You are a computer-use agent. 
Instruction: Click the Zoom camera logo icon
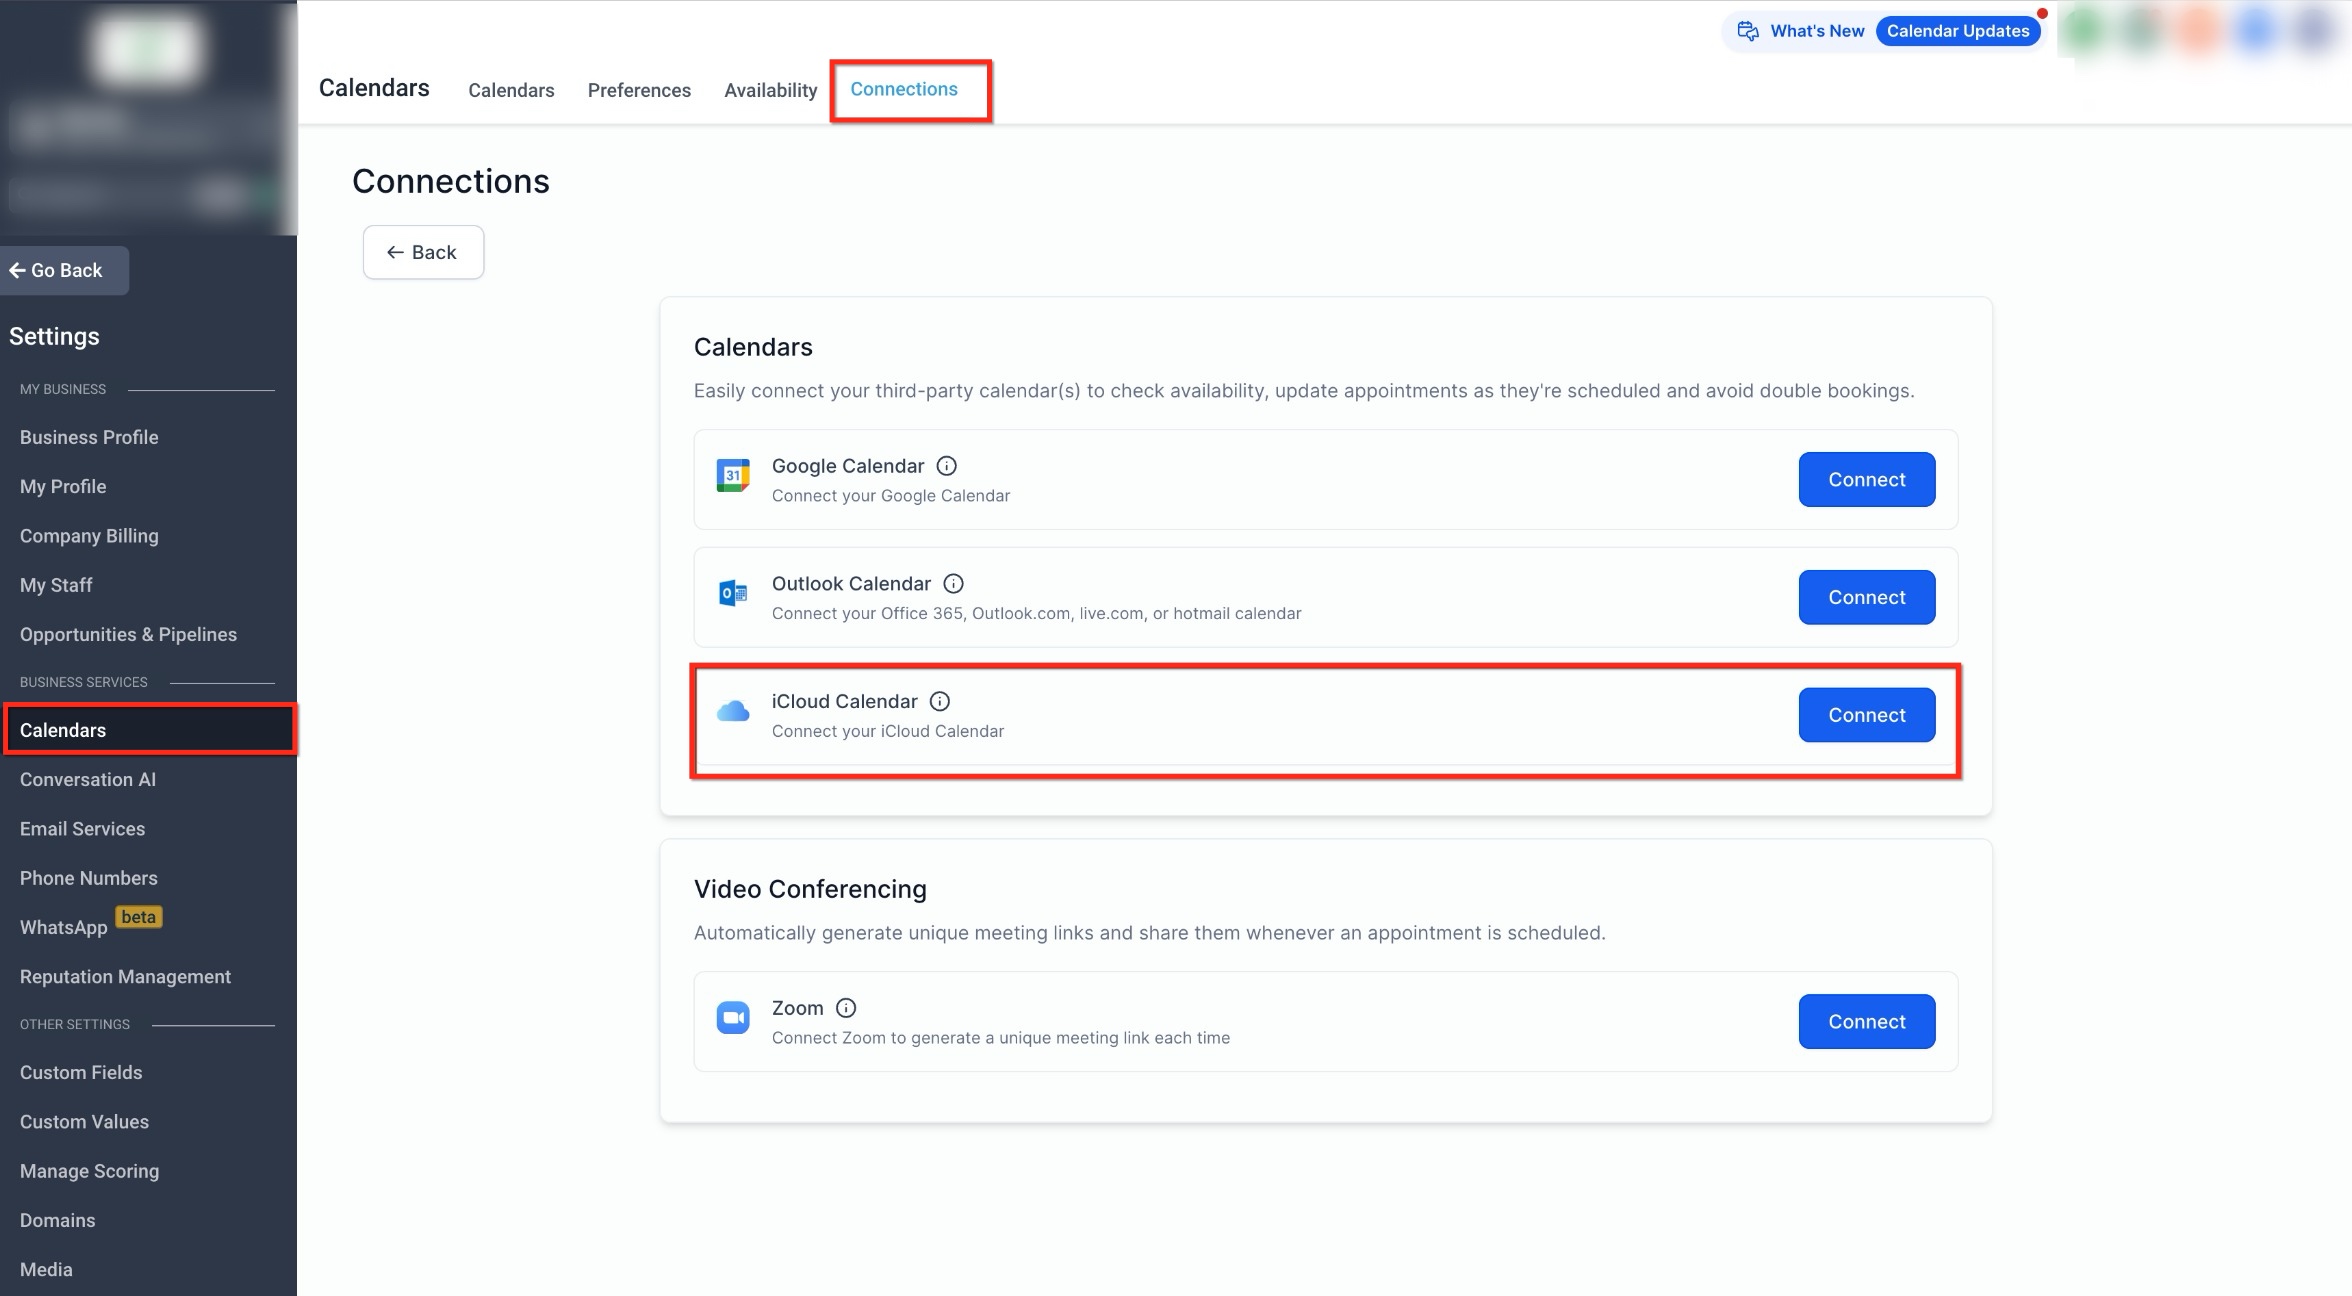(x=733, y=1018)
